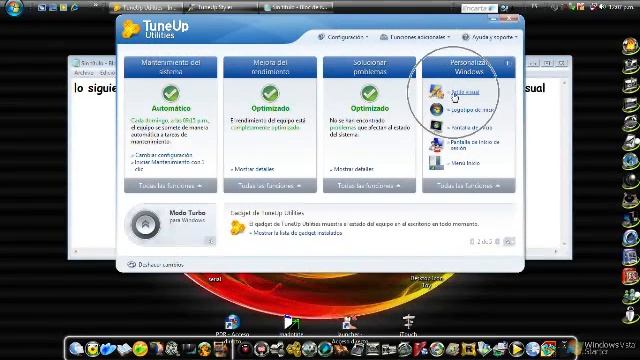This screenshot has height=360, width=640.
Task: Open Mostrar la lista de gadgets instalados
Action: pyautogui.click(x=298, y=233)
